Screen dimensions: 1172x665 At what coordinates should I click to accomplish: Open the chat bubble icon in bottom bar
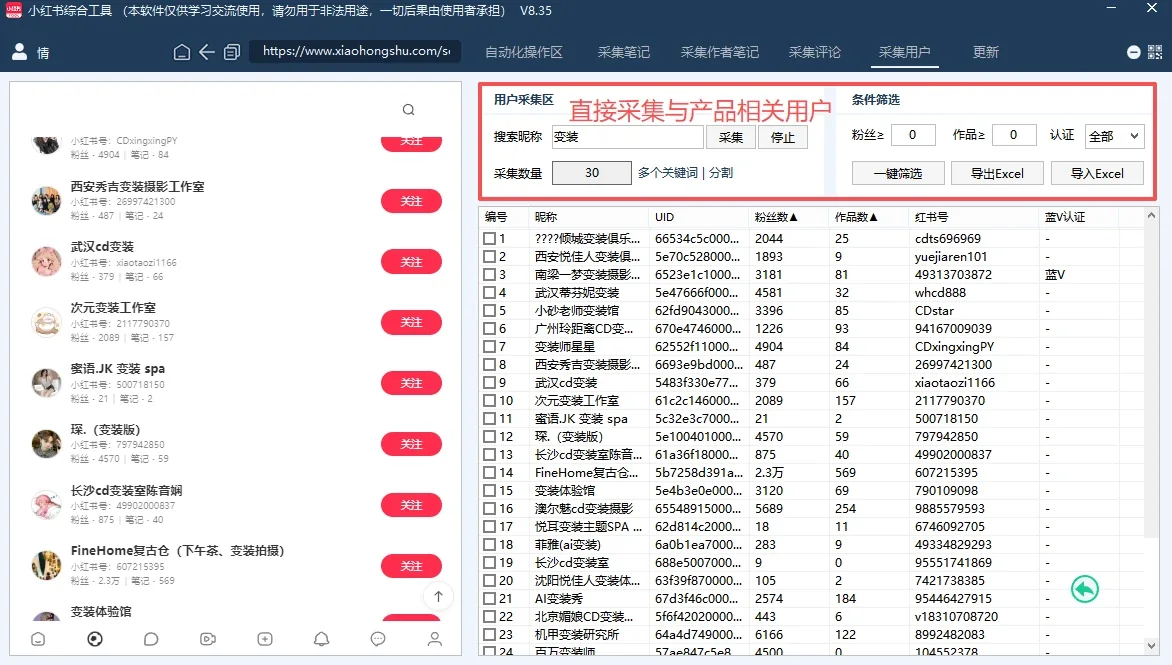(x=151, y=639)
